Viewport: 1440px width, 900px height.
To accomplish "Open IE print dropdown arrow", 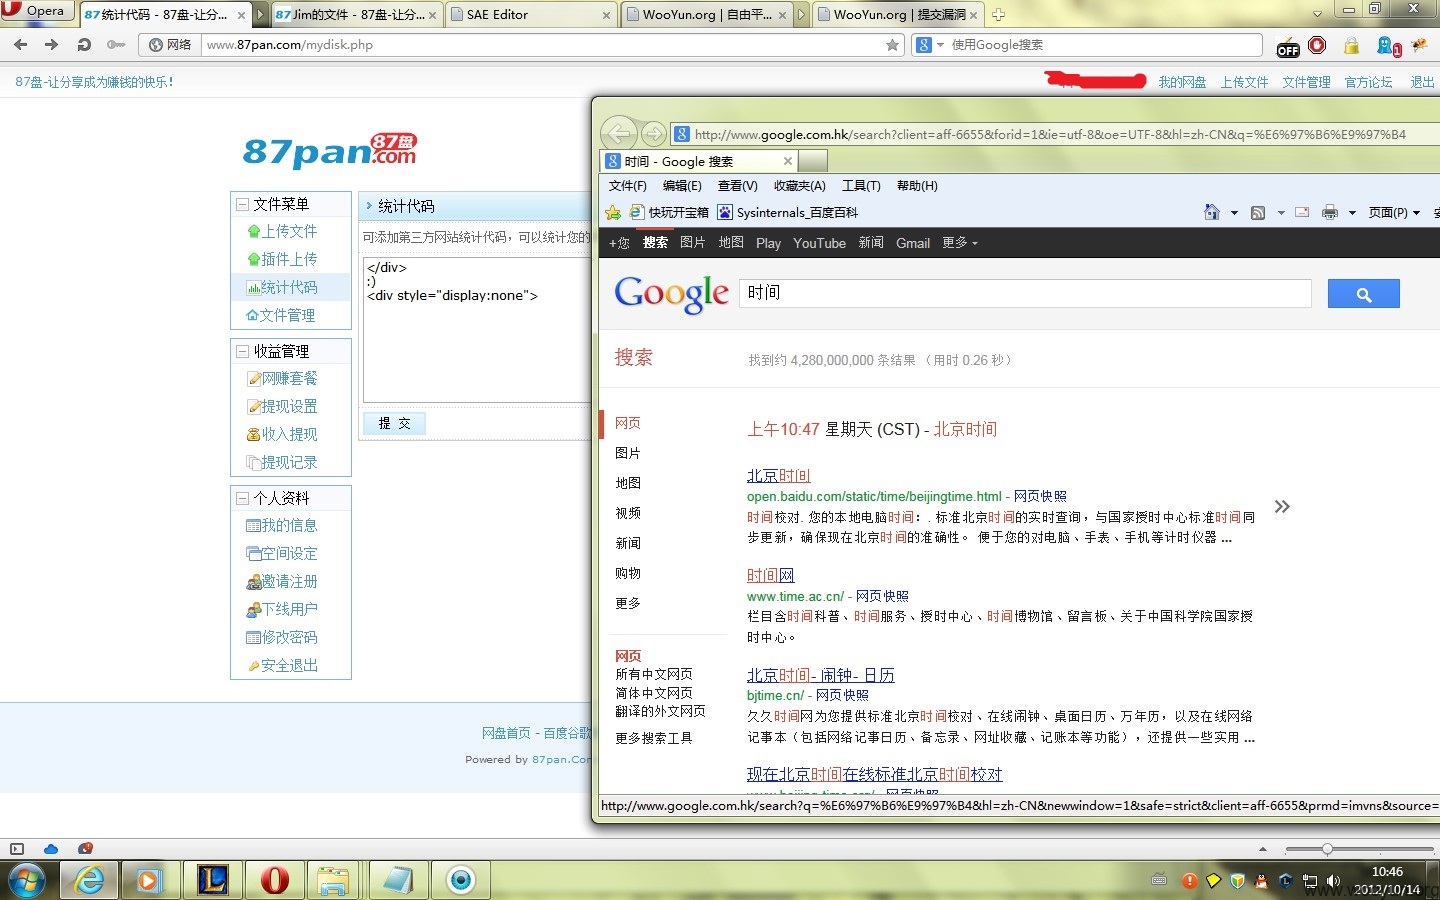I will (1352, 213).
